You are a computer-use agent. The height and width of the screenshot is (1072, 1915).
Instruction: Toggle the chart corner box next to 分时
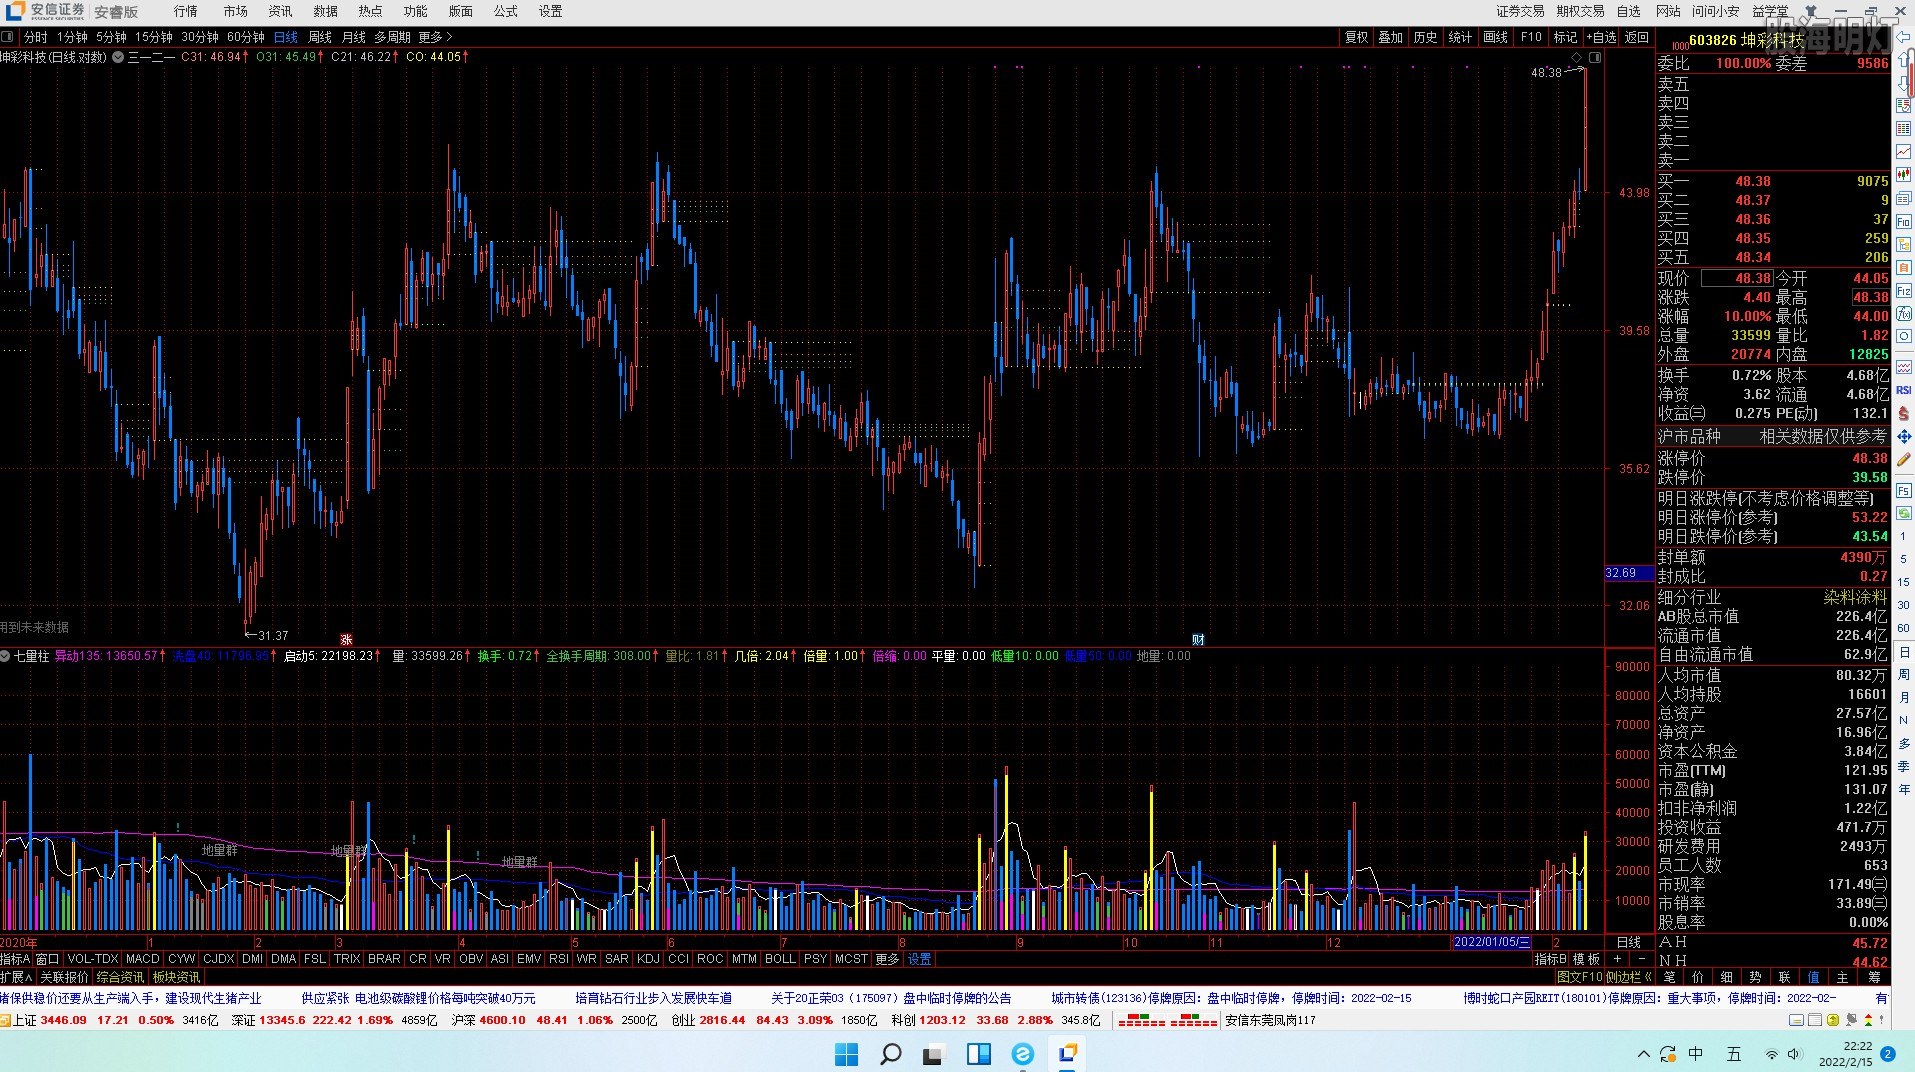pyautogui.click(x=8, y=37)
